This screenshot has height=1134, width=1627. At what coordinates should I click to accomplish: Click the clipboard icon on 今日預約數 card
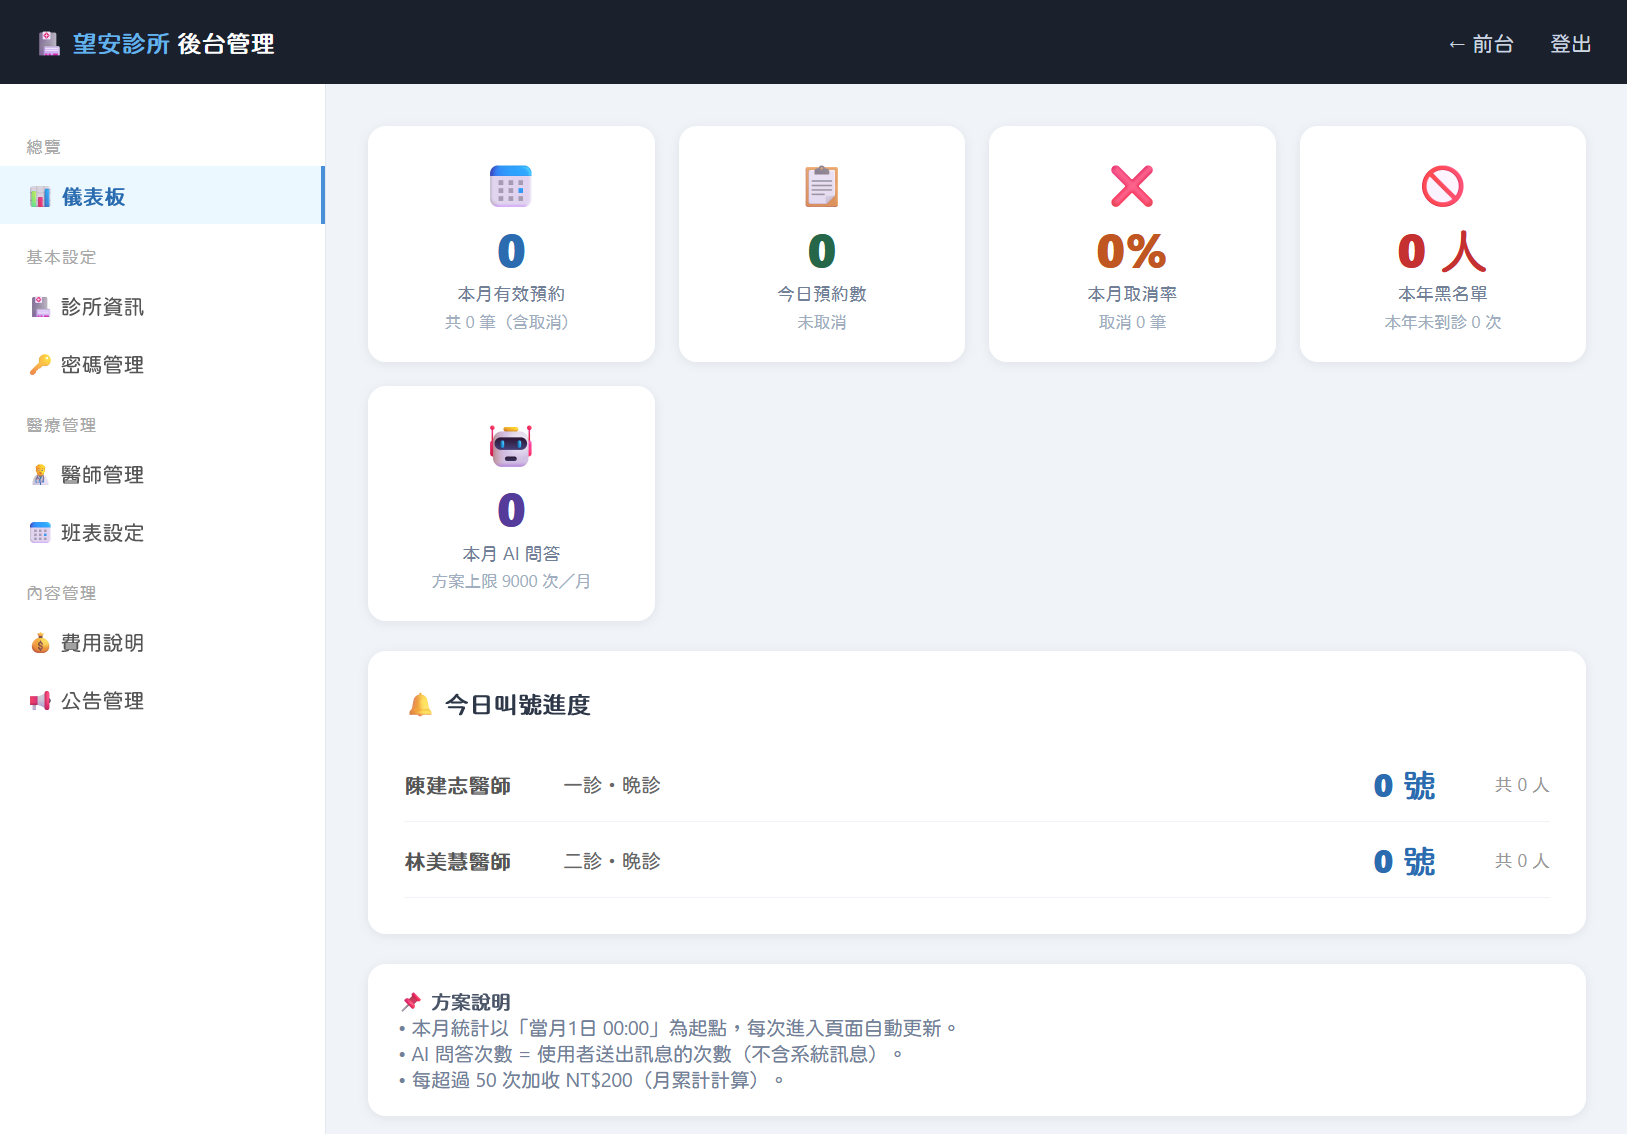pyautogui.click(x=821, y=186)
